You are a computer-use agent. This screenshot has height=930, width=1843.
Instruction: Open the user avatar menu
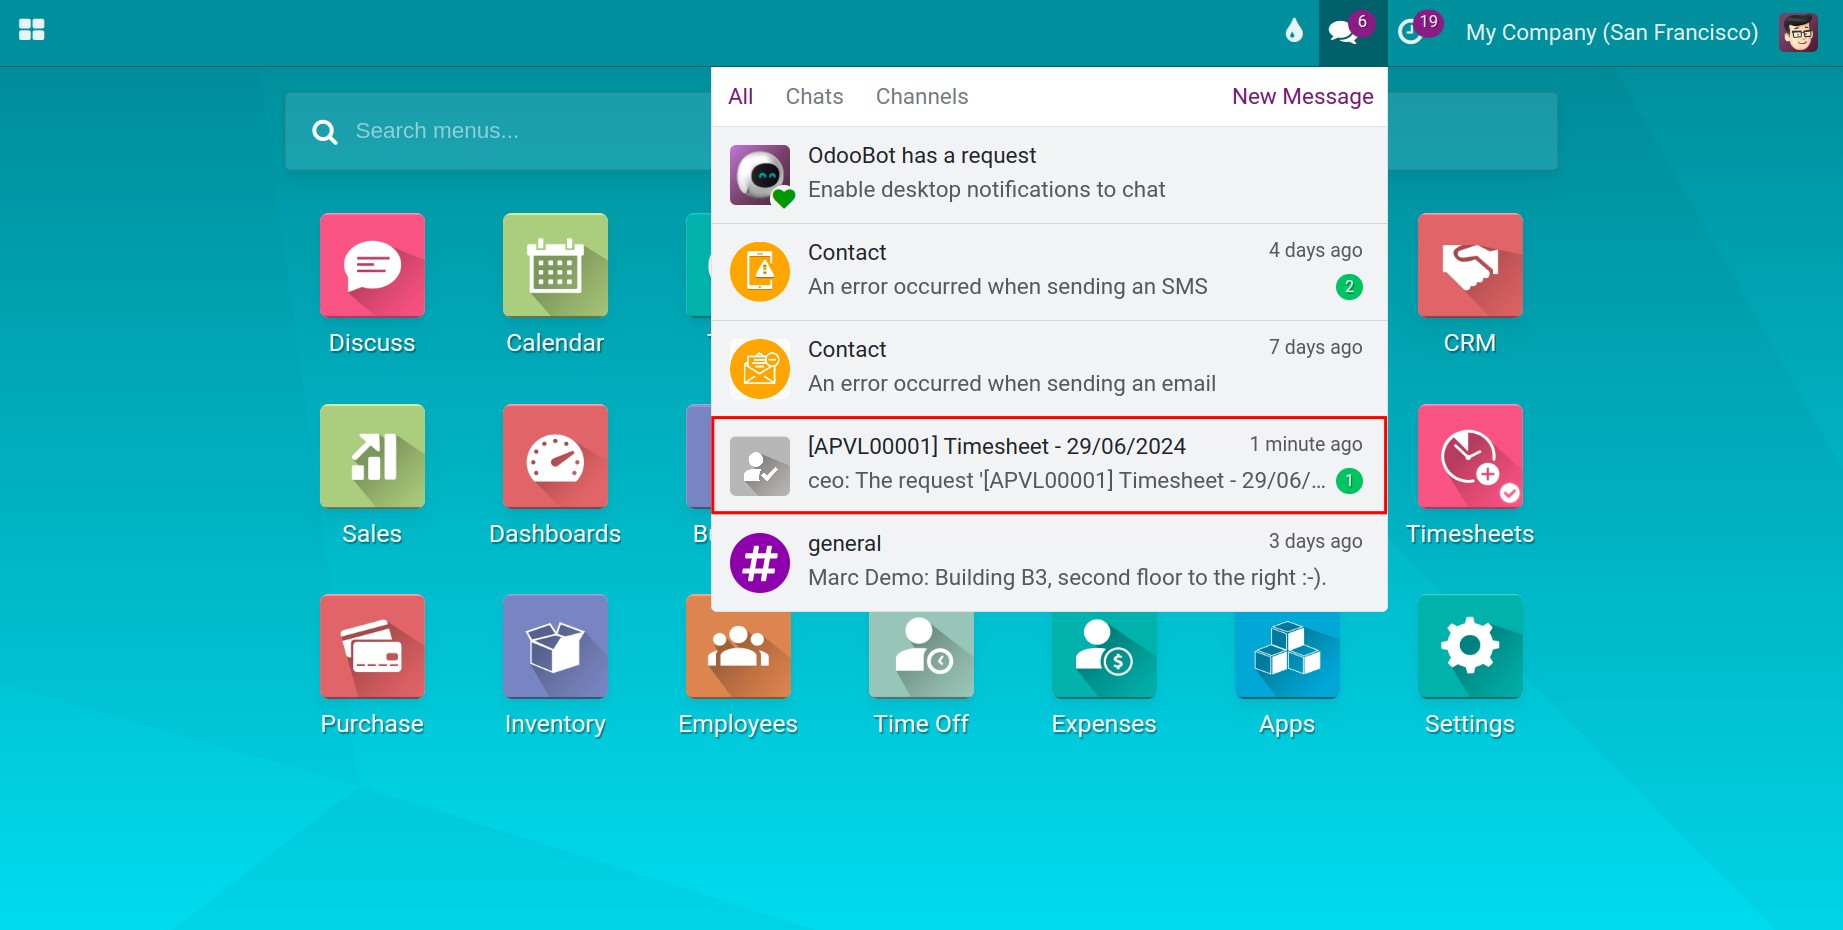pyautogui.click(x=1798, y=32)
